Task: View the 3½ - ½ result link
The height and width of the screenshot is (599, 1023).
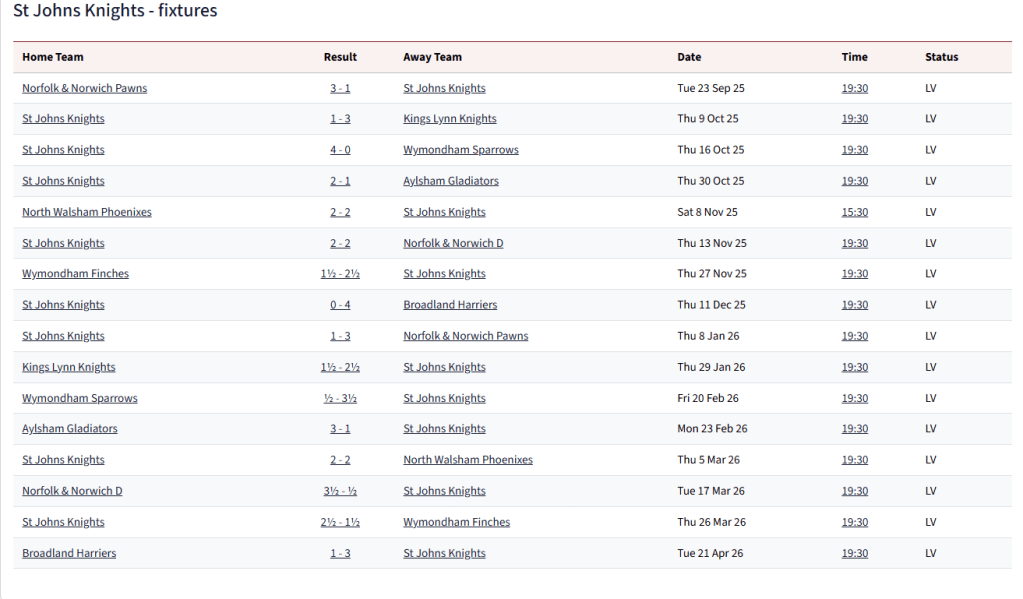Action: click(340, 491)
